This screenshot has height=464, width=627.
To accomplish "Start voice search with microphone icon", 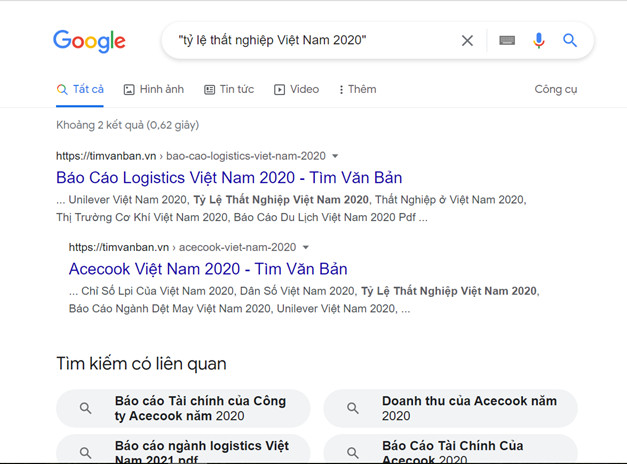I will [x=539, y=40].
